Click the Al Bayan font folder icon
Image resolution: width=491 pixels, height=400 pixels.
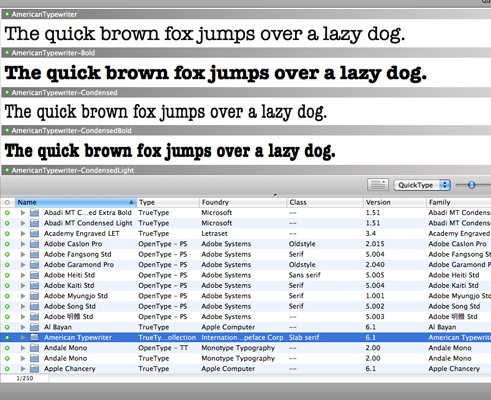click(x=35, y=327)
